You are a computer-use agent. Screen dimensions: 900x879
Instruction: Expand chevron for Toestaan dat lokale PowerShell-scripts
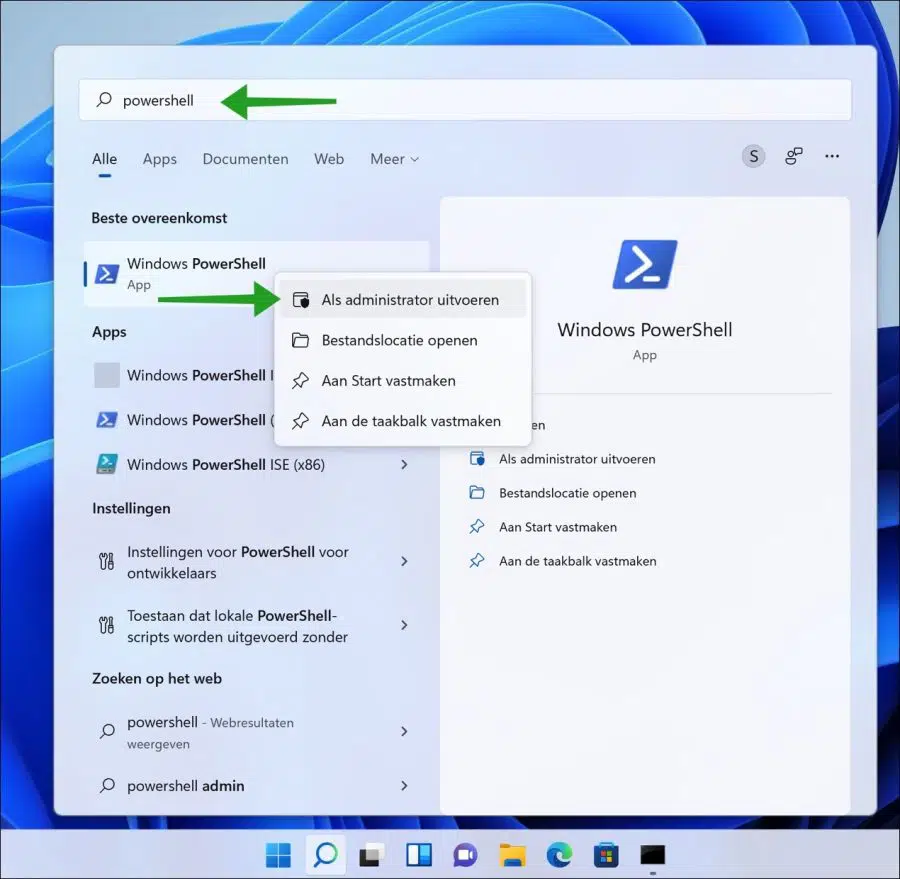pyautogui.click(x=405, y=625)
